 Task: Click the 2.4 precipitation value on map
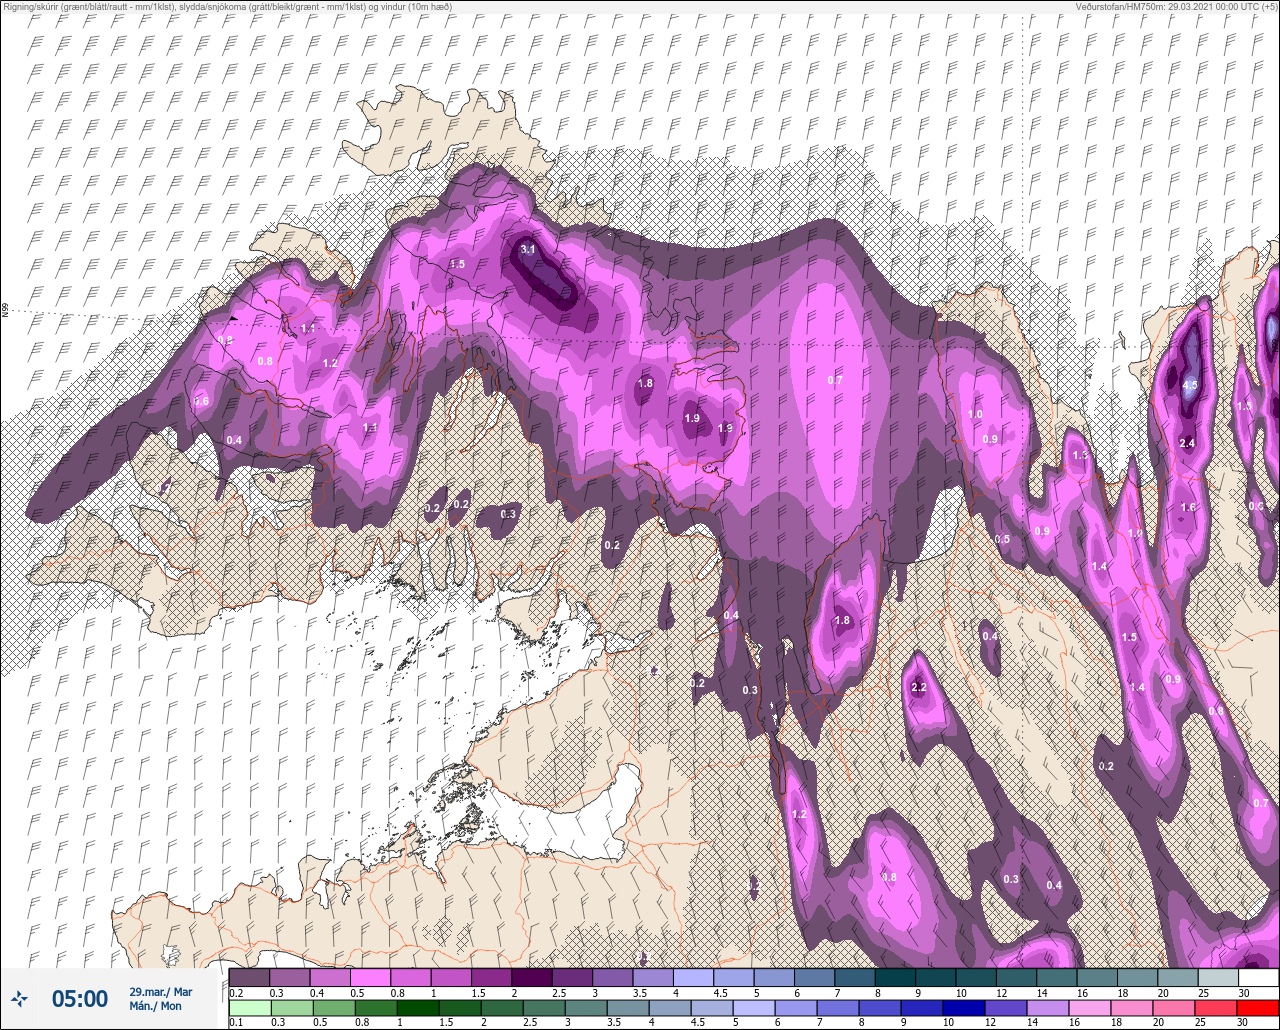(1188, 443)
